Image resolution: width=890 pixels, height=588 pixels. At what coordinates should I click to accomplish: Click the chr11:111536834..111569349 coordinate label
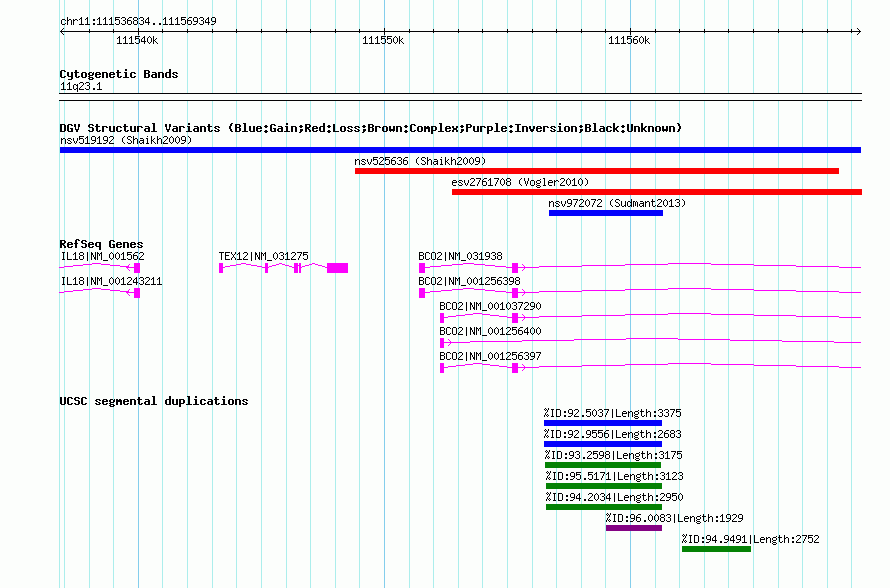pyautogui.click(x=138, y=21)
